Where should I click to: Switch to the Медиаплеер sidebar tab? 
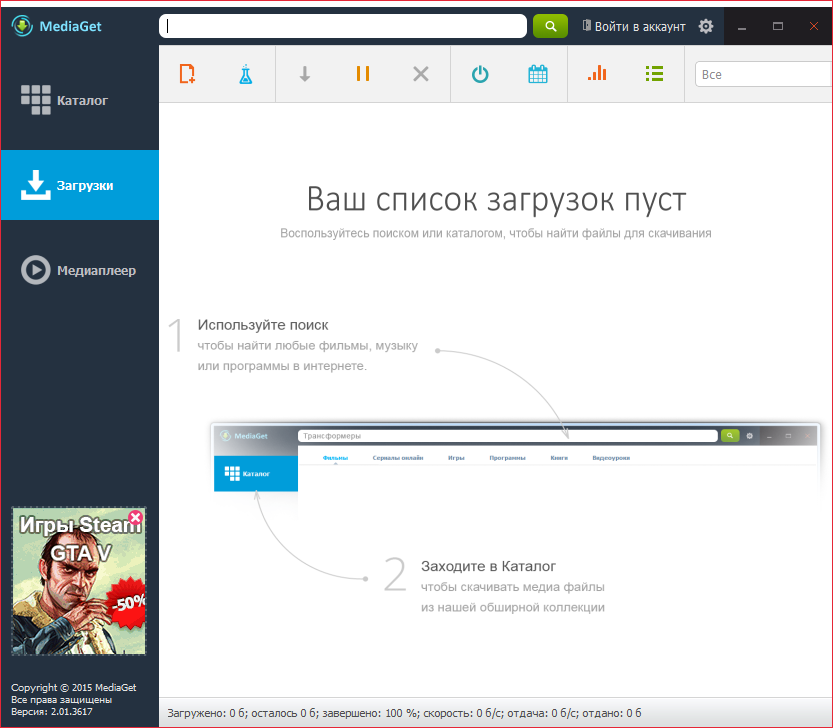click(x=79, y=270)
